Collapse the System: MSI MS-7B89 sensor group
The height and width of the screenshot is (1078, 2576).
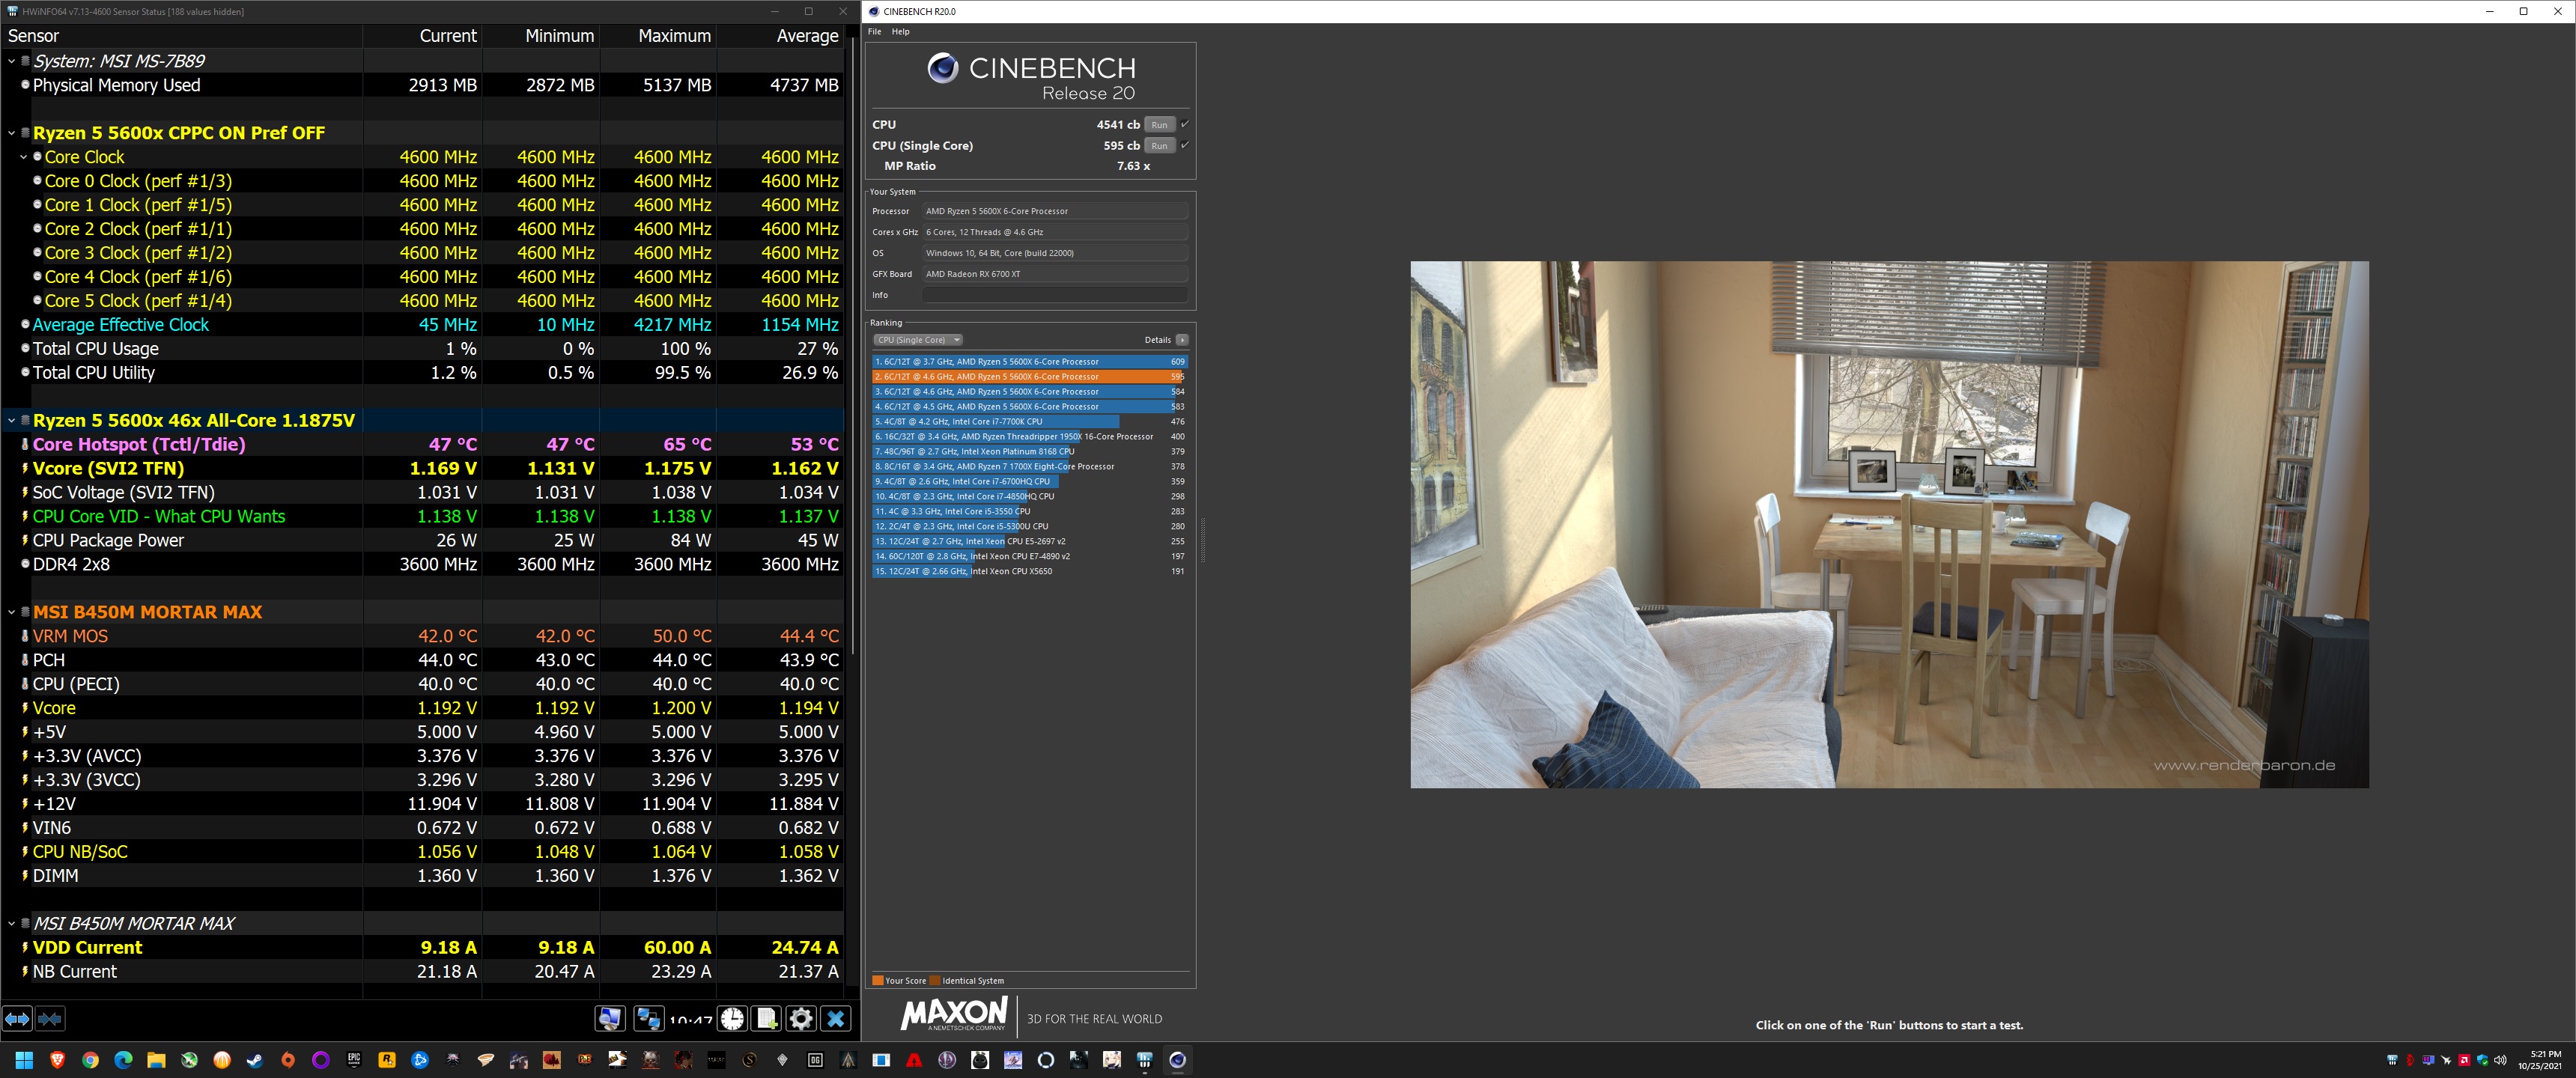(12, 61)
